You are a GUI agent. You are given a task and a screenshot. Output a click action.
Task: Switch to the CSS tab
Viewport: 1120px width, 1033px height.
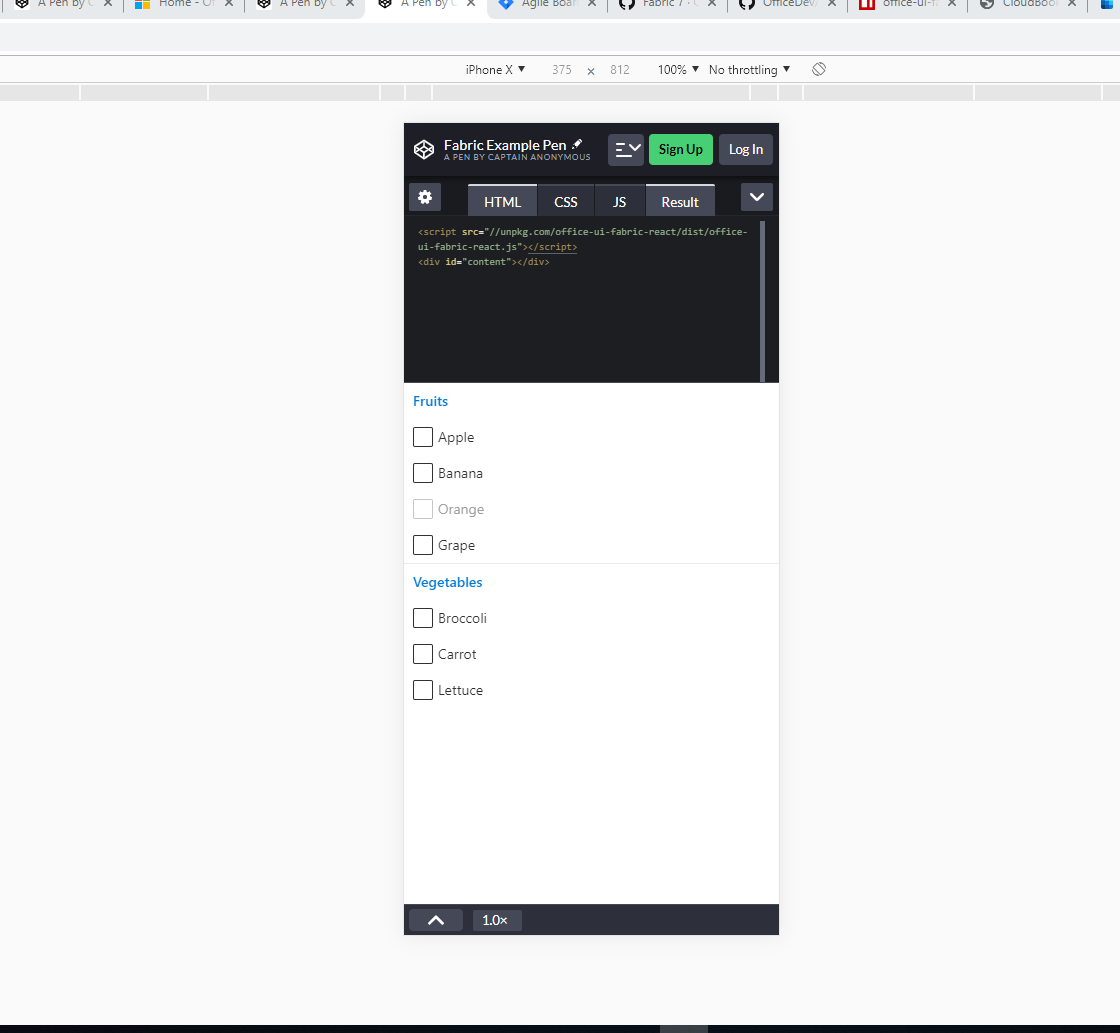pyautogui.click(x=566, y=201)
